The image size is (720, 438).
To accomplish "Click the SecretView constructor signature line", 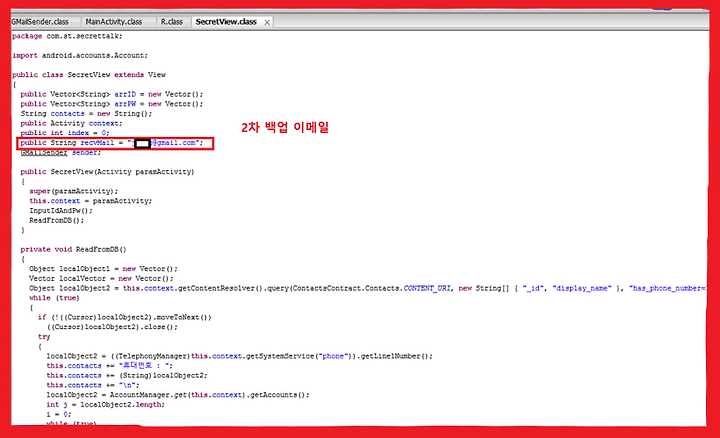I will pos(107,172).
